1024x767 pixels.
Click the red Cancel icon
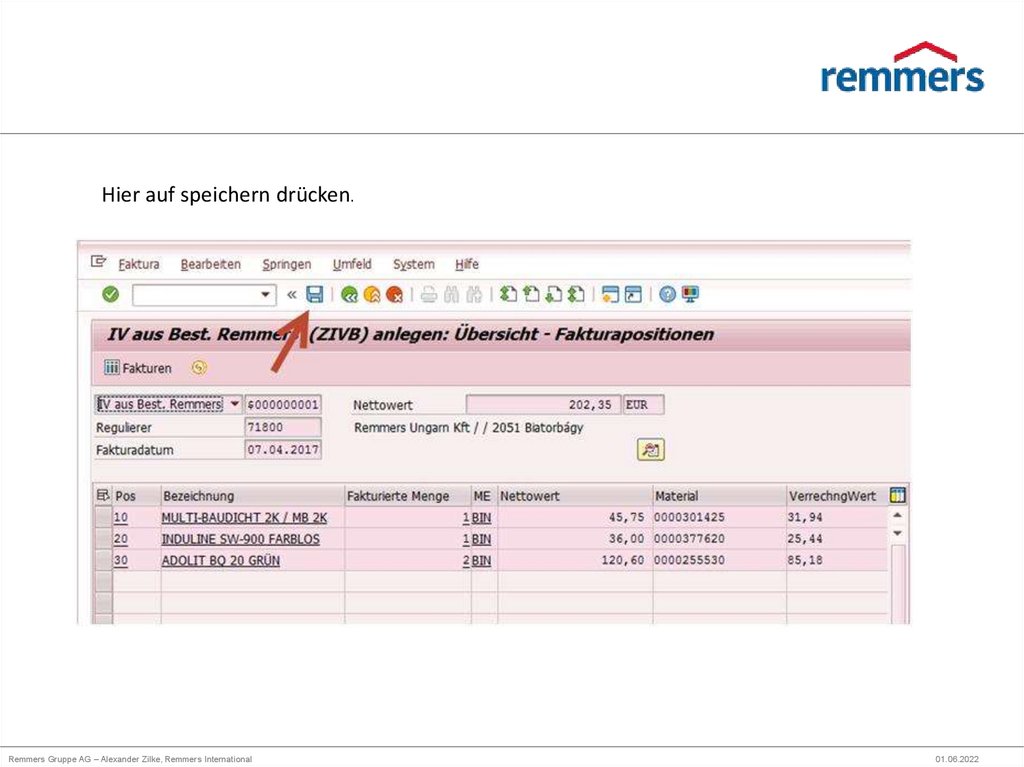(394, 295)
